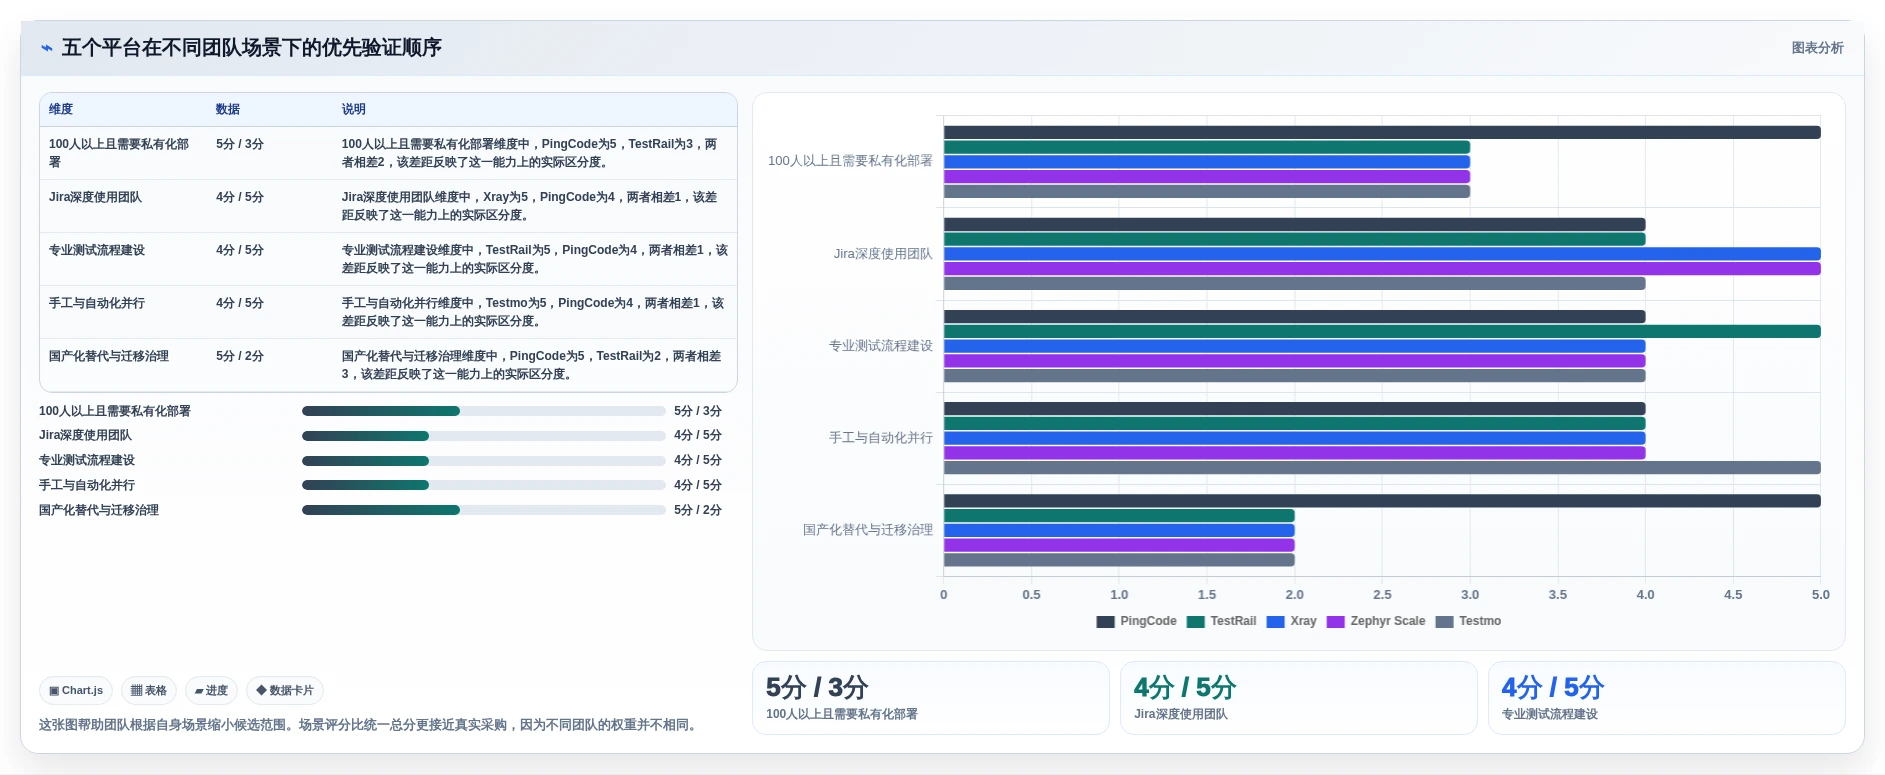Toggle PingCode legend color swatch

1105,621
